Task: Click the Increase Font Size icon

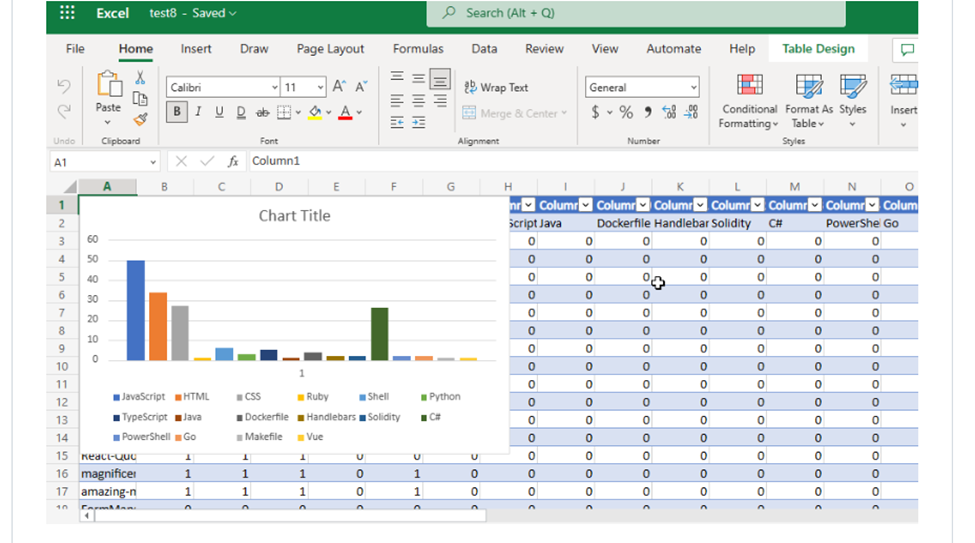Action: pos(339,86)
